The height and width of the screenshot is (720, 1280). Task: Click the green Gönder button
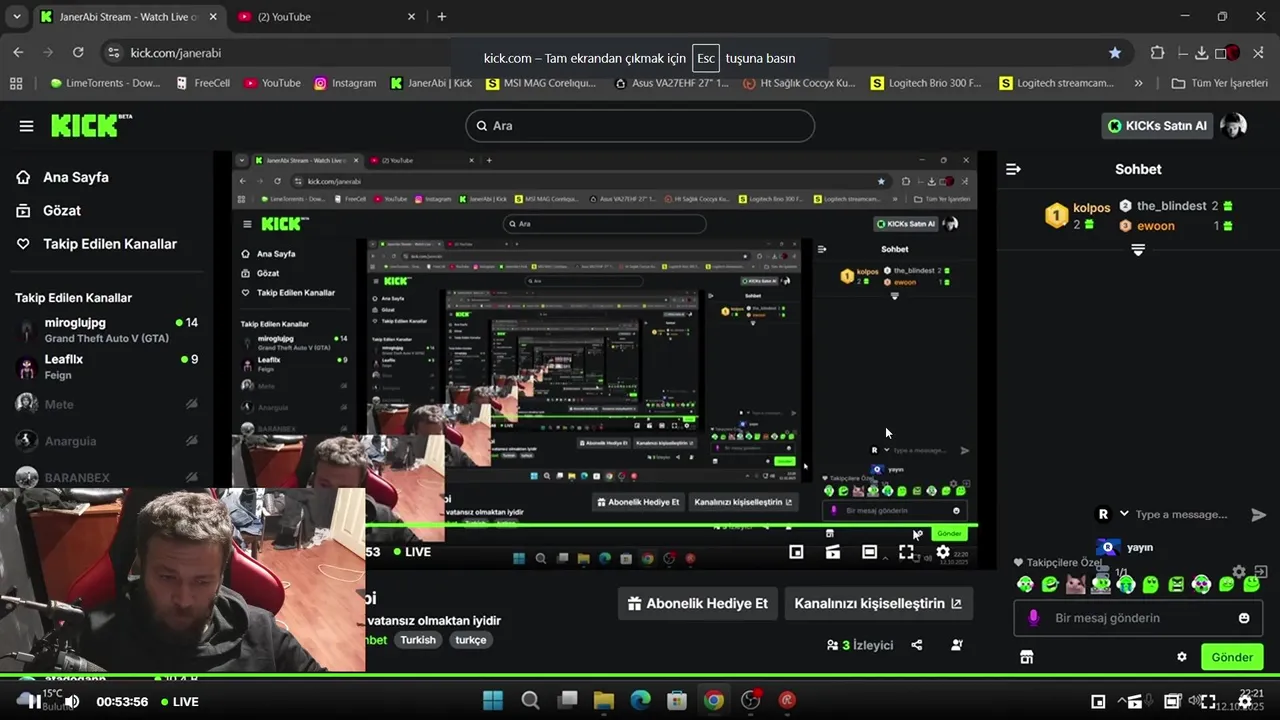(1232, 657)
